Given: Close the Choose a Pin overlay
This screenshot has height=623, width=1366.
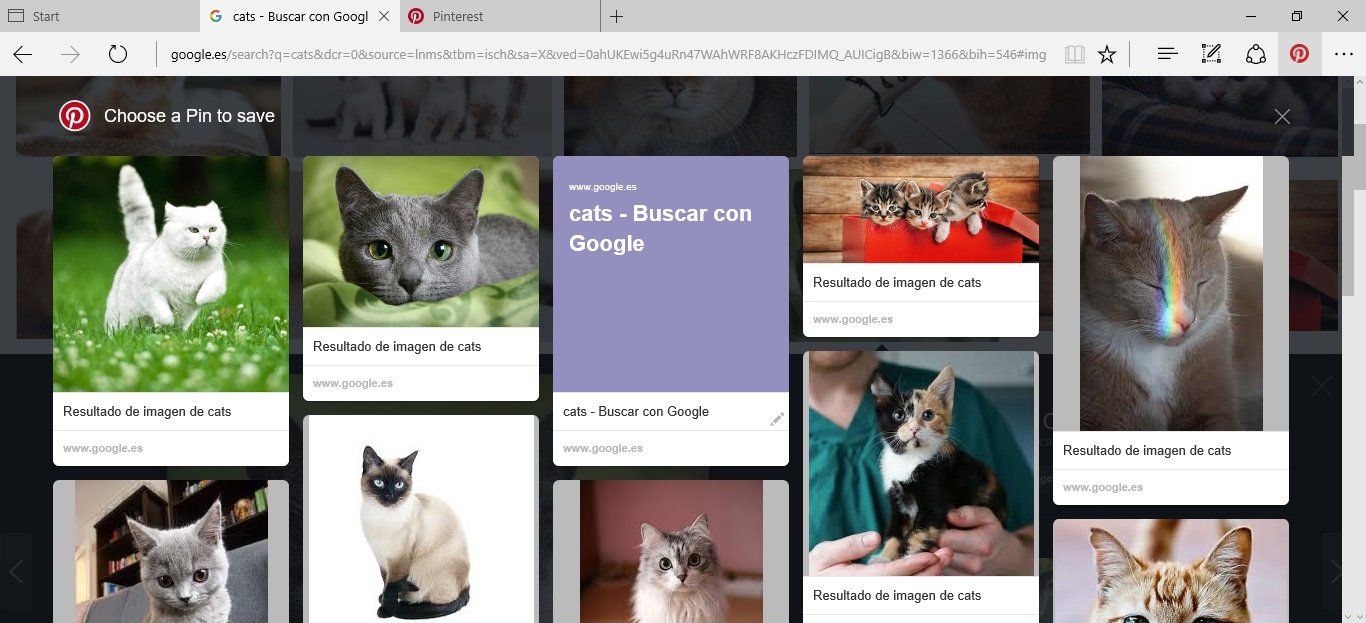Looking at the screenshot, I should click(1282, 116).
